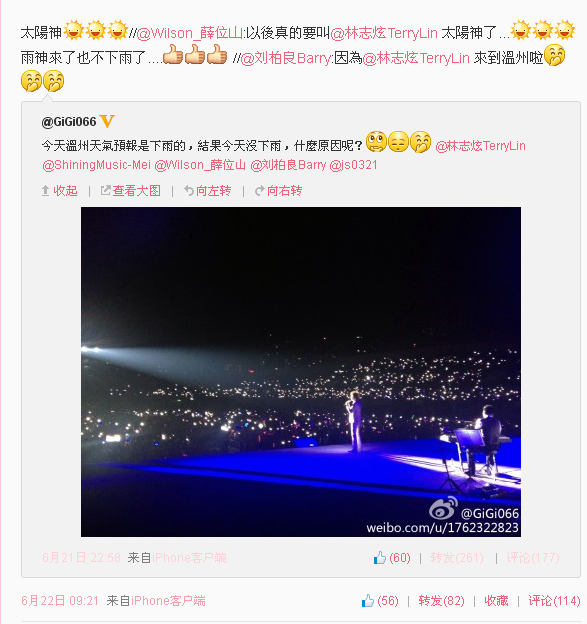Open the @GiGi066 profile name
This screenshot has height=624, width=587.
click(x=69, y=121)
